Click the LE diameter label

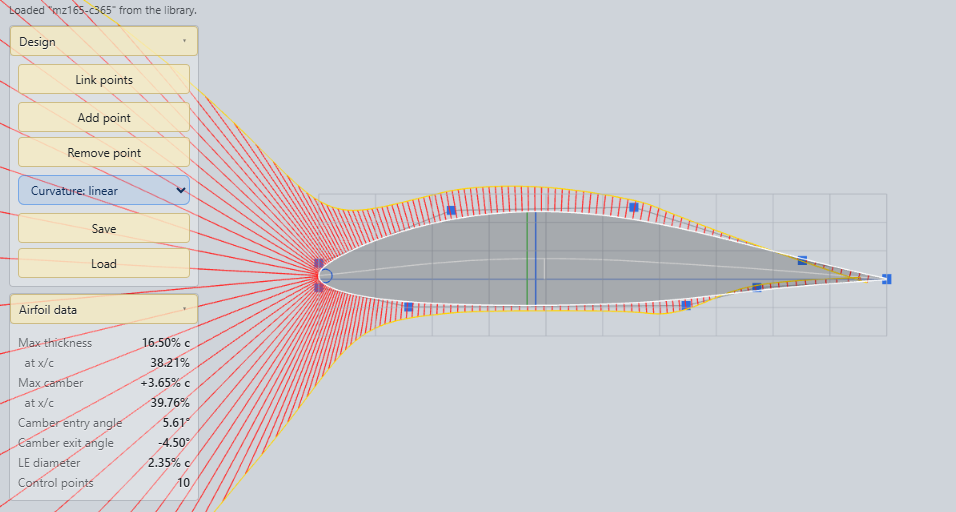coord(49,463)
